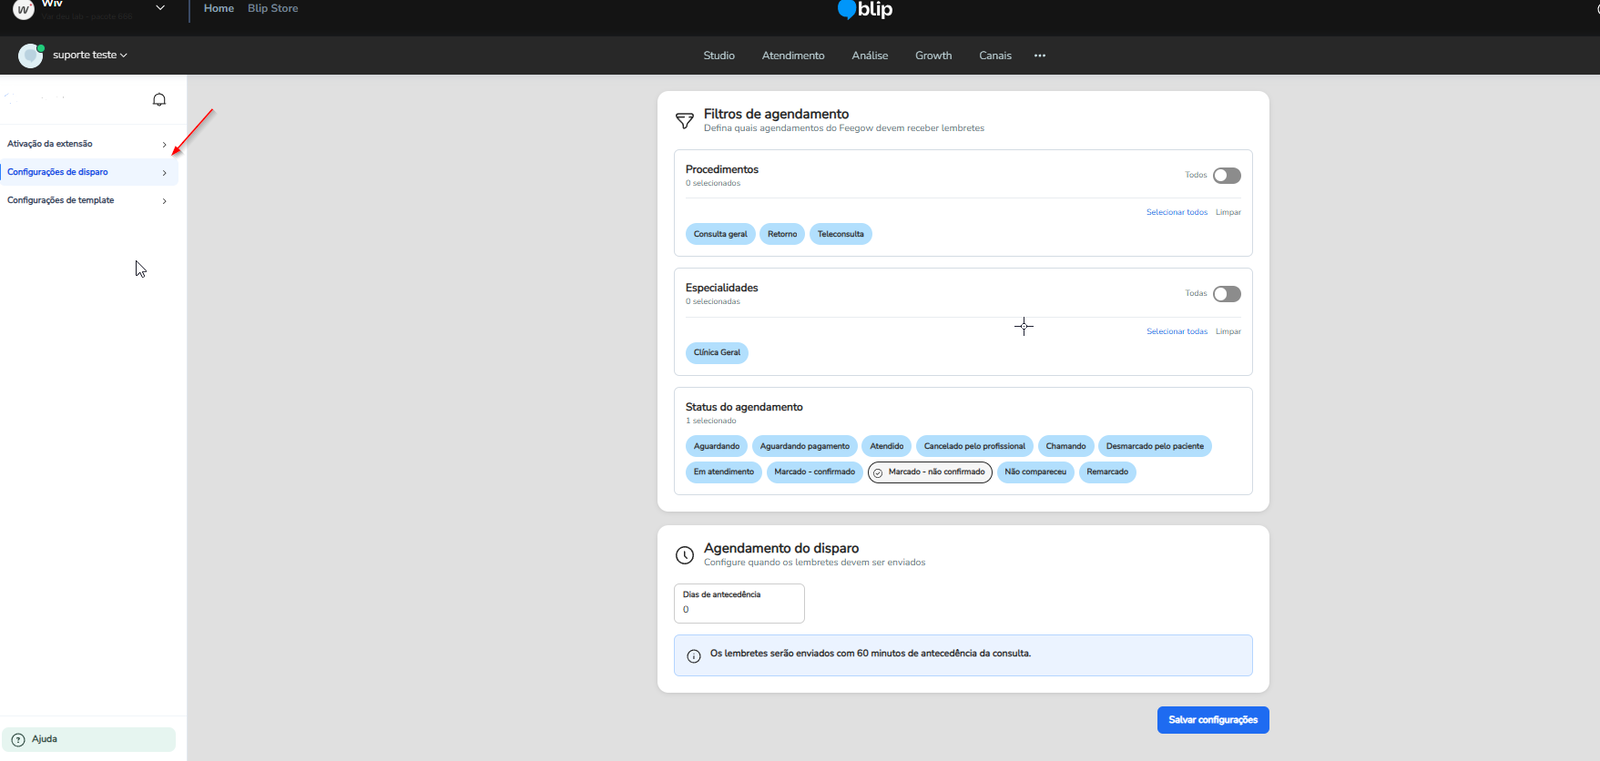Click the blip logo in header
The height and width of the screenshot is (761, 1600).
865,9
